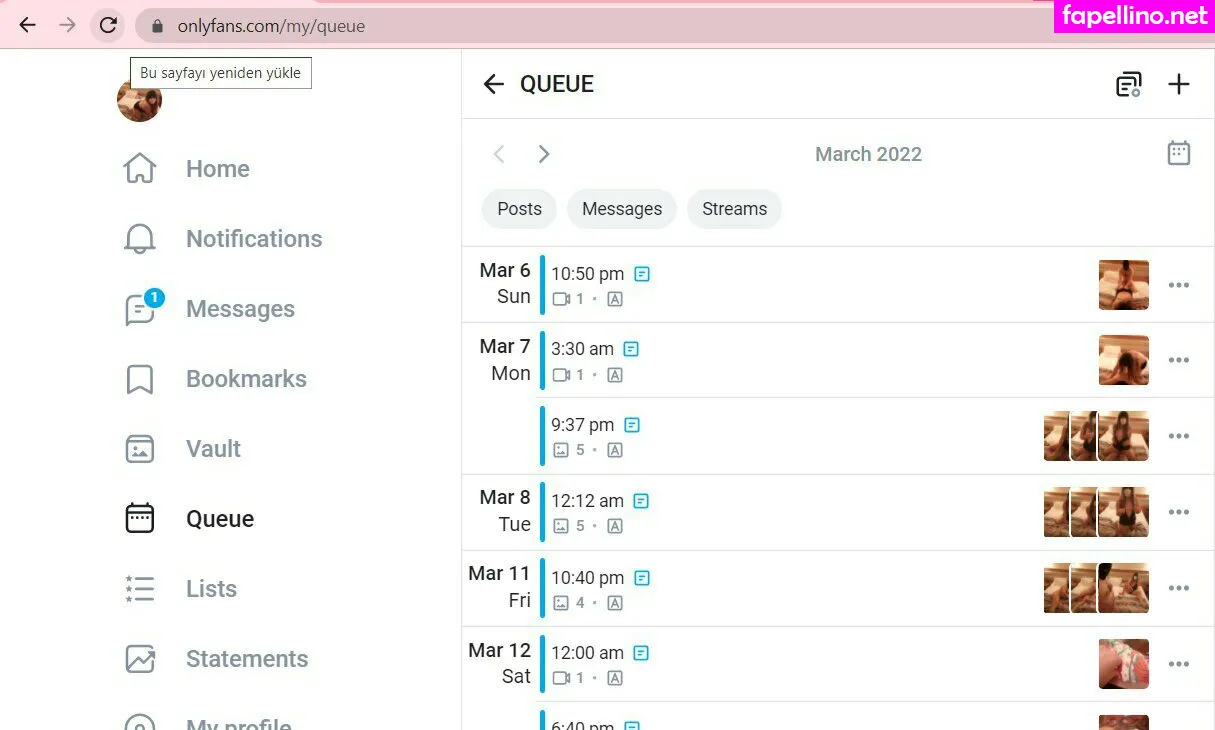This screenshot has width=1215, height=730.
Task: Filter queue by Streams
Action: (734, 209)
